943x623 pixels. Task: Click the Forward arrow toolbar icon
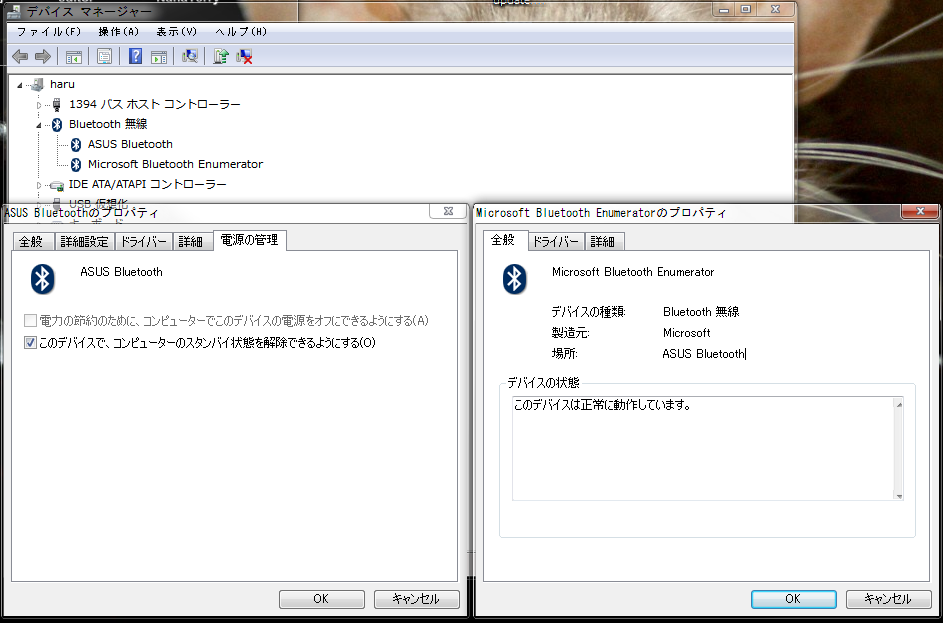[x=42, y=57]
